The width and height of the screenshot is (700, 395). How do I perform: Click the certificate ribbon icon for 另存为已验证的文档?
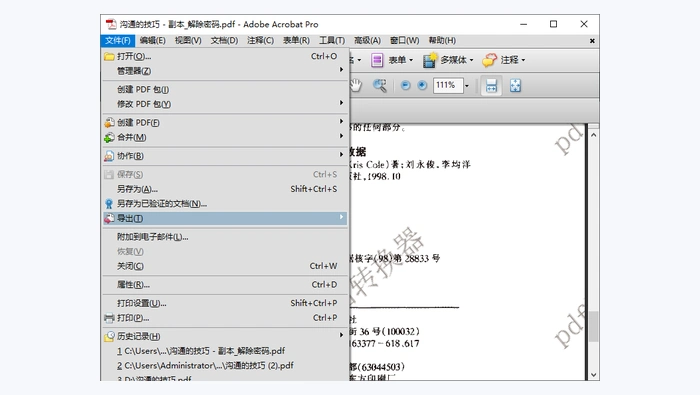109,204
